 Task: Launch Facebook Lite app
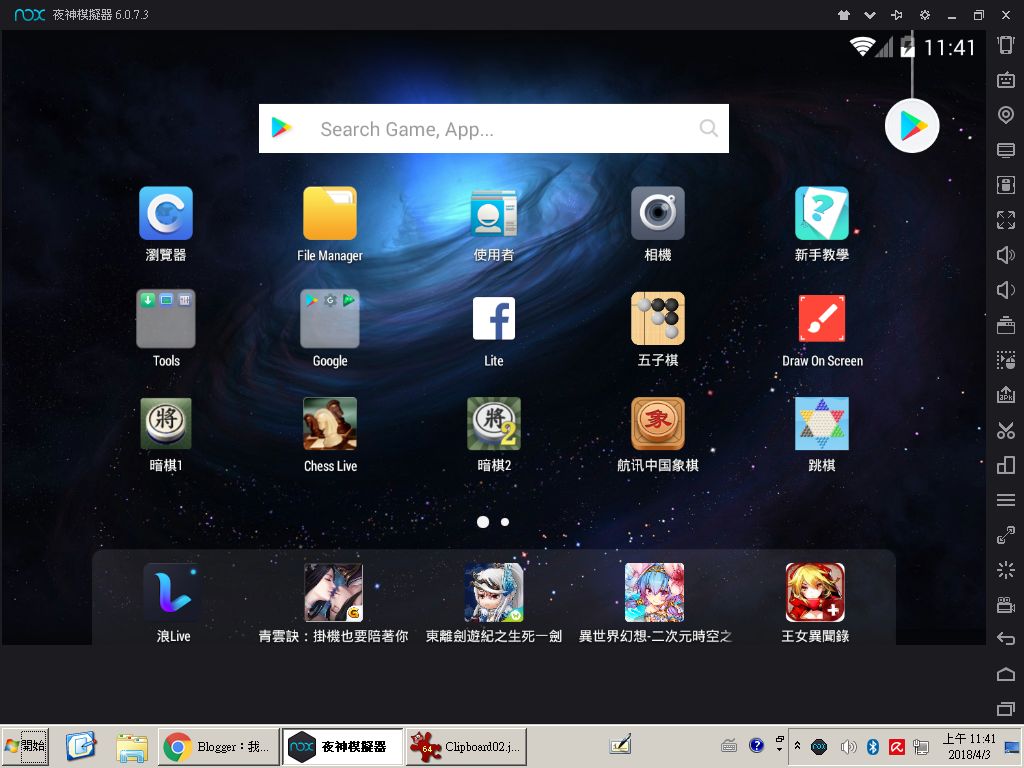pyautogui.click(x=494, y=319)
